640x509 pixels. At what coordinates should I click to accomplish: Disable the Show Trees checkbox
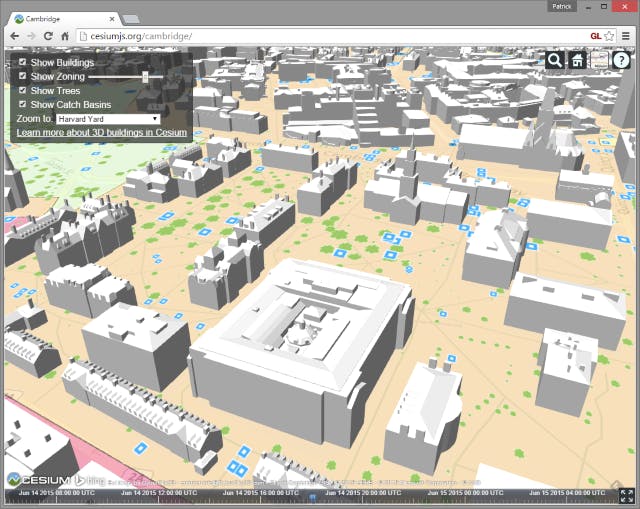pos(23,90)
